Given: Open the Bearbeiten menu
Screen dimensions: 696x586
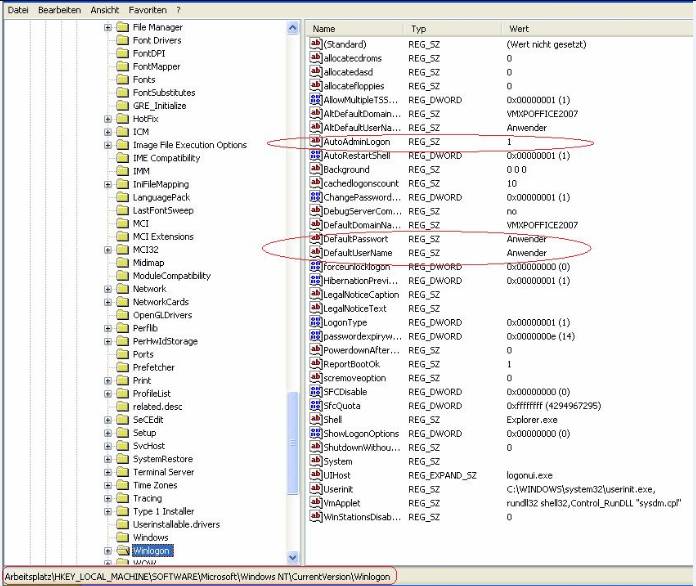Looking at the screenshot, I should pos(60,9).
